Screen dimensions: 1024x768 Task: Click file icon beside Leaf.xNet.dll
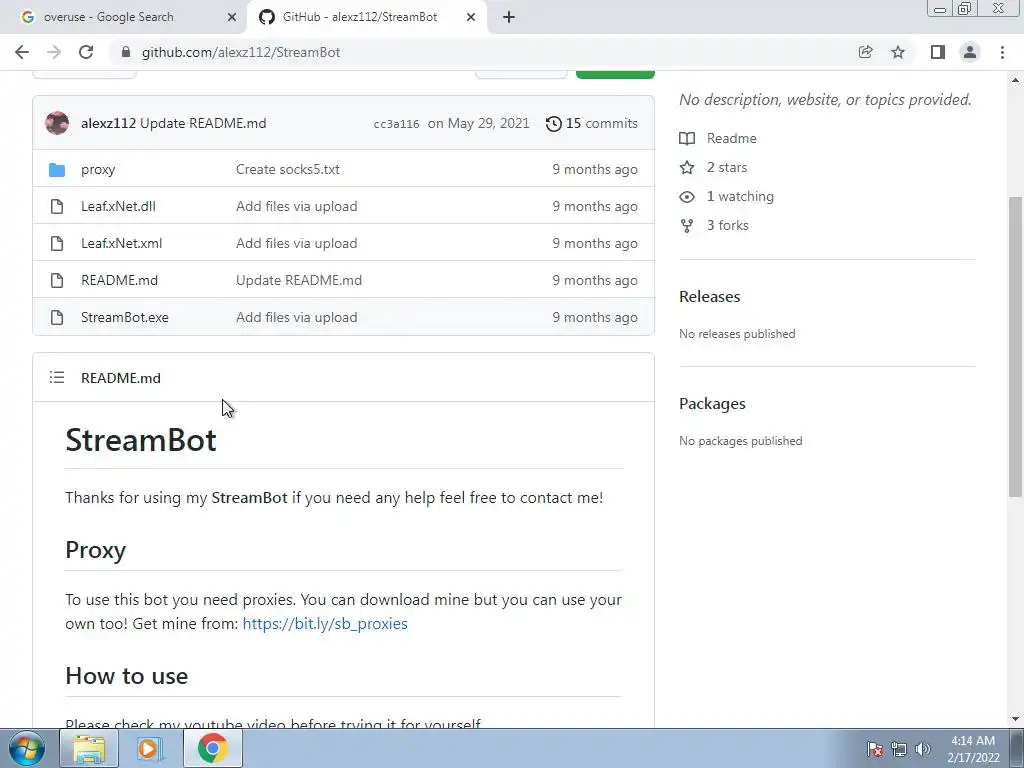57,206
